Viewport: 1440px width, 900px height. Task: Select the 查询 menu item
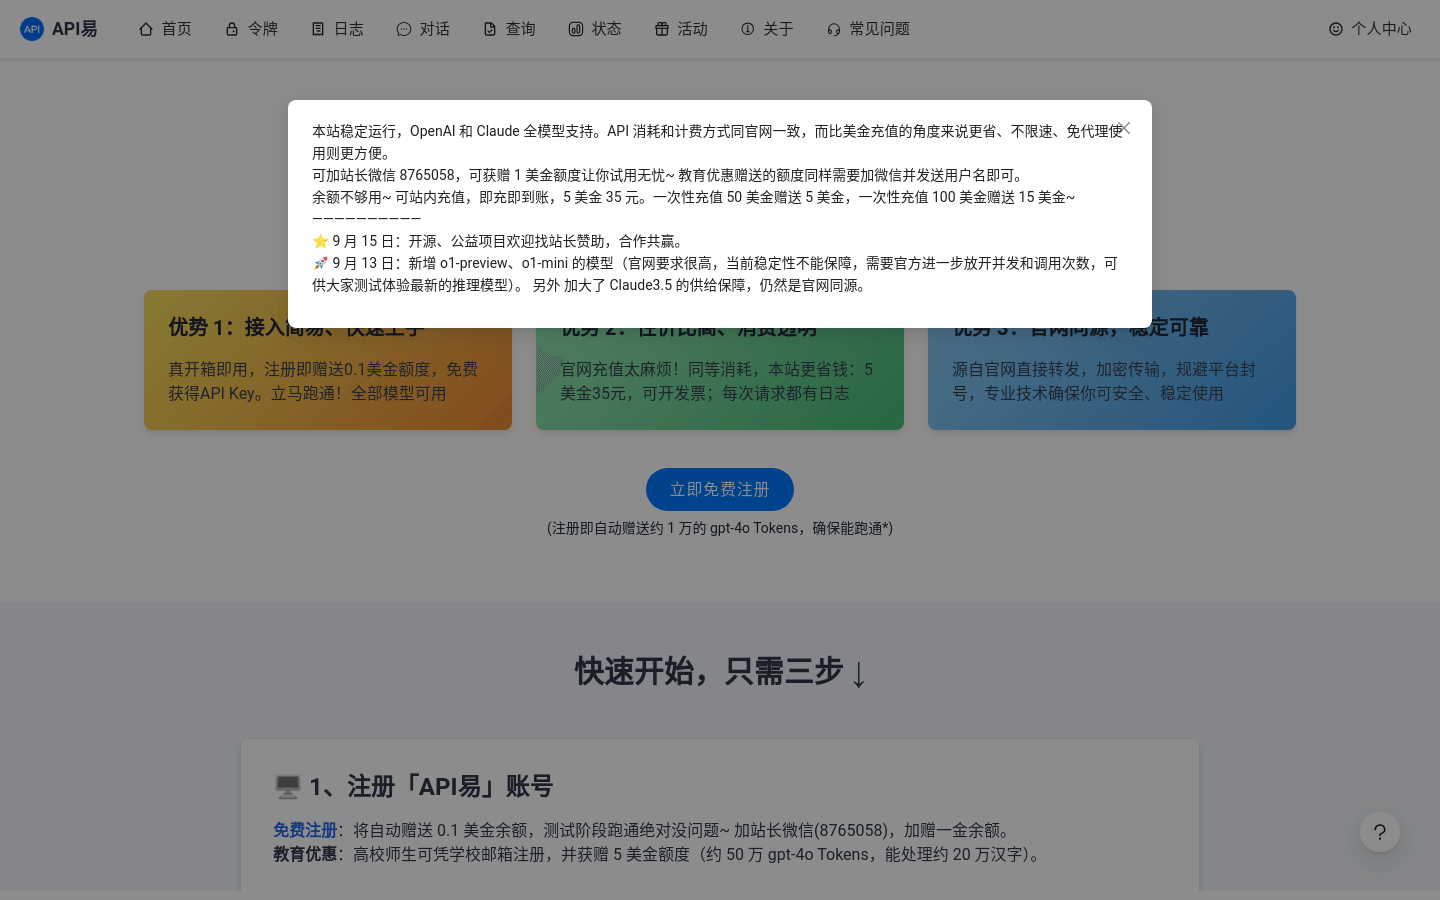(x=509, y=29)
